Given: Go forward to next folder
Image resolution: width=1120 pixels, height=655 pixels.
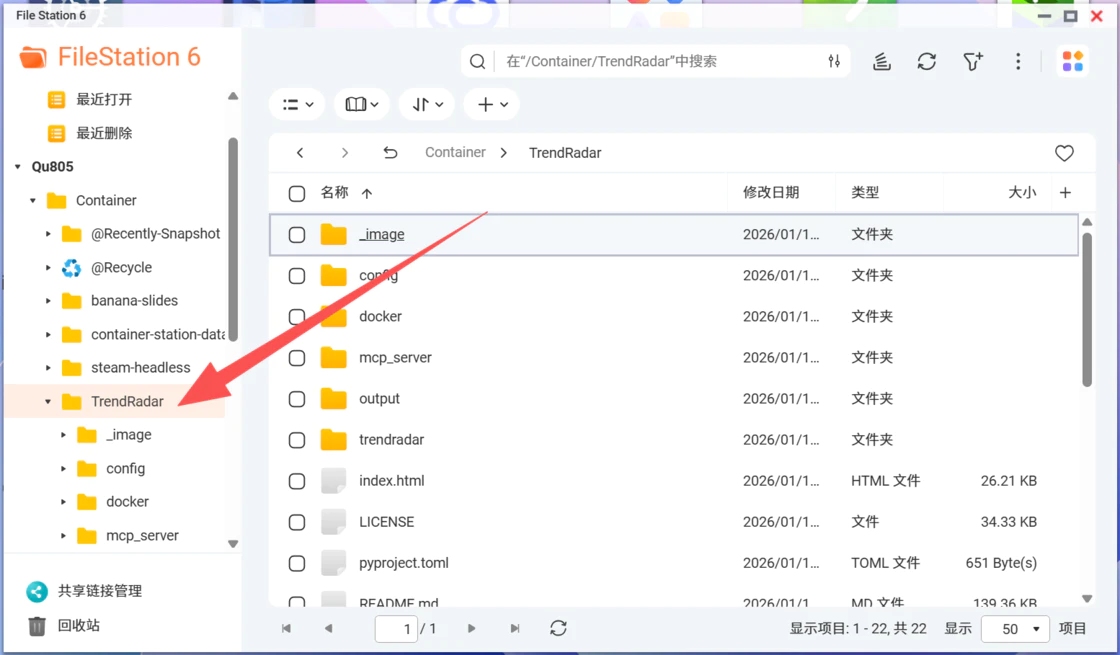Looking at the screenshot, I should pos(345,153).
